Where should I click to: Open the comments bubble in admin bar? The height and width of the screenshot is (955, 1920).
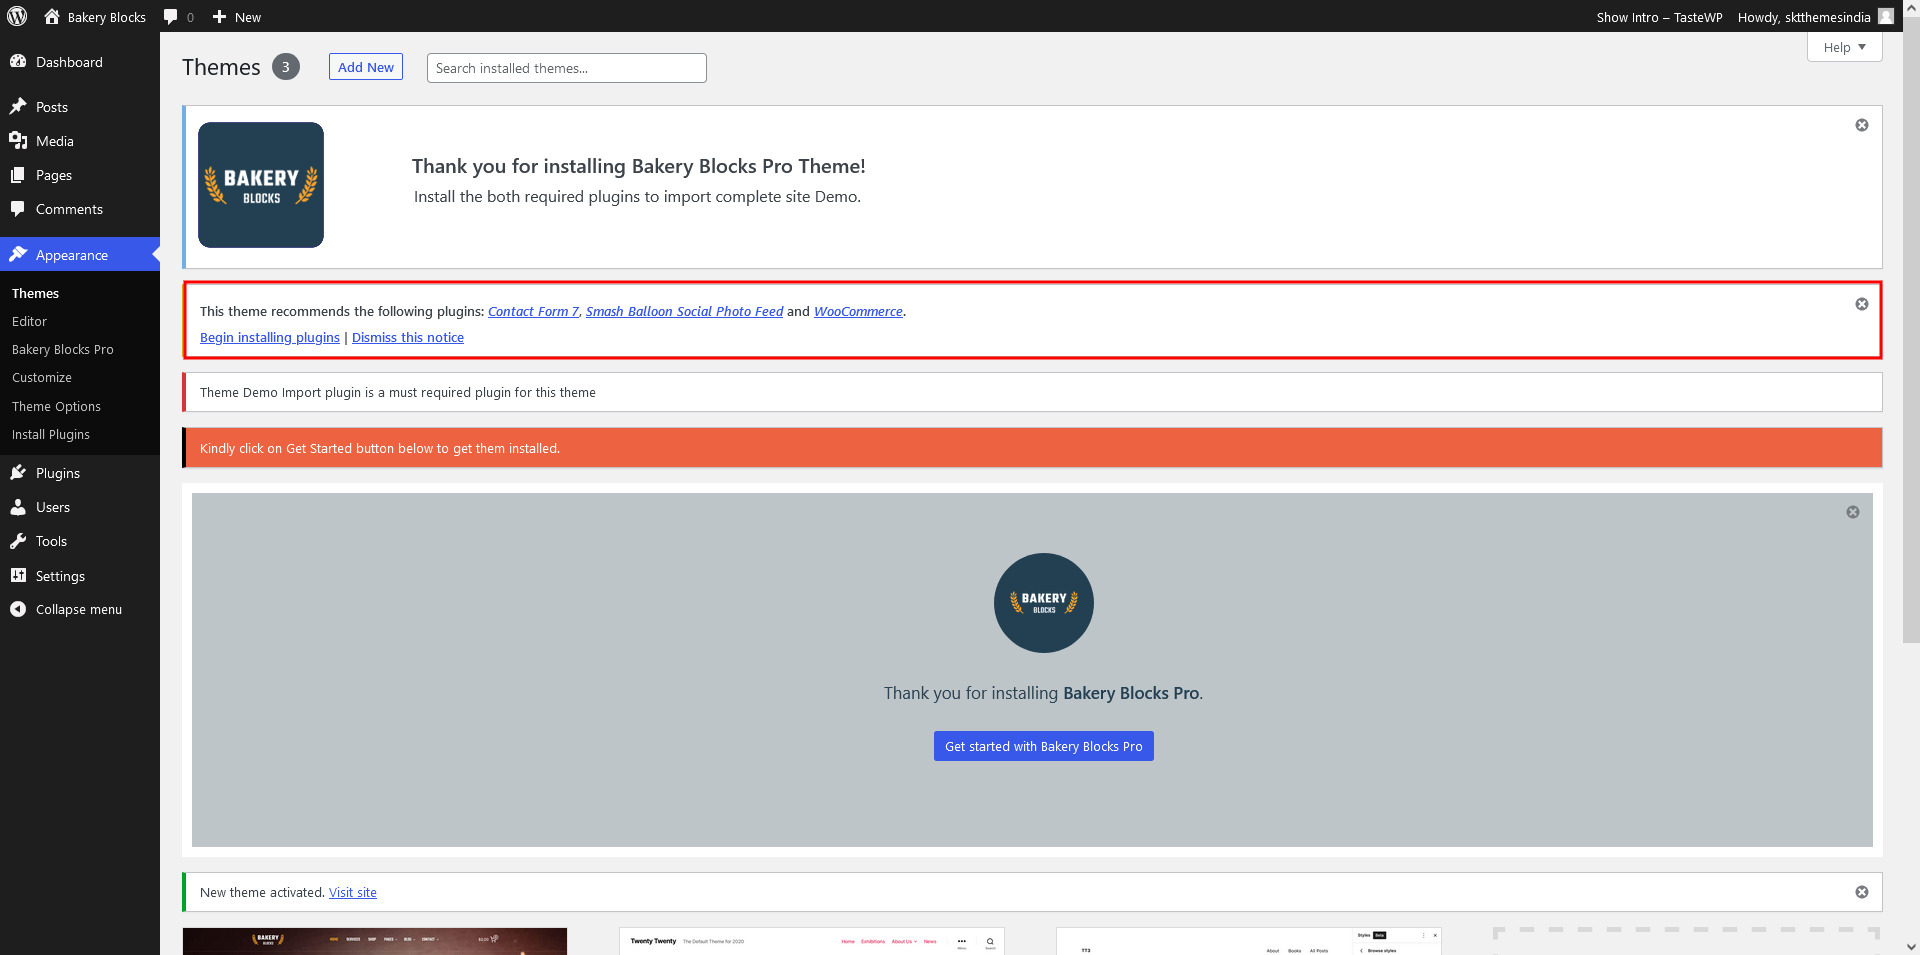178,17
